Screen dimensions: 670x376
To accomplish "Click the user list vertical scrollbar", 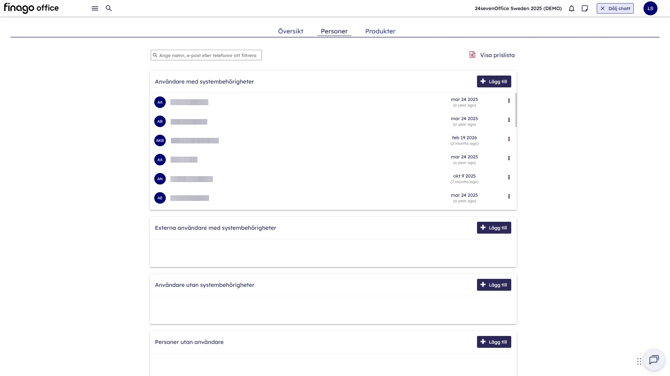I will 516,110.
